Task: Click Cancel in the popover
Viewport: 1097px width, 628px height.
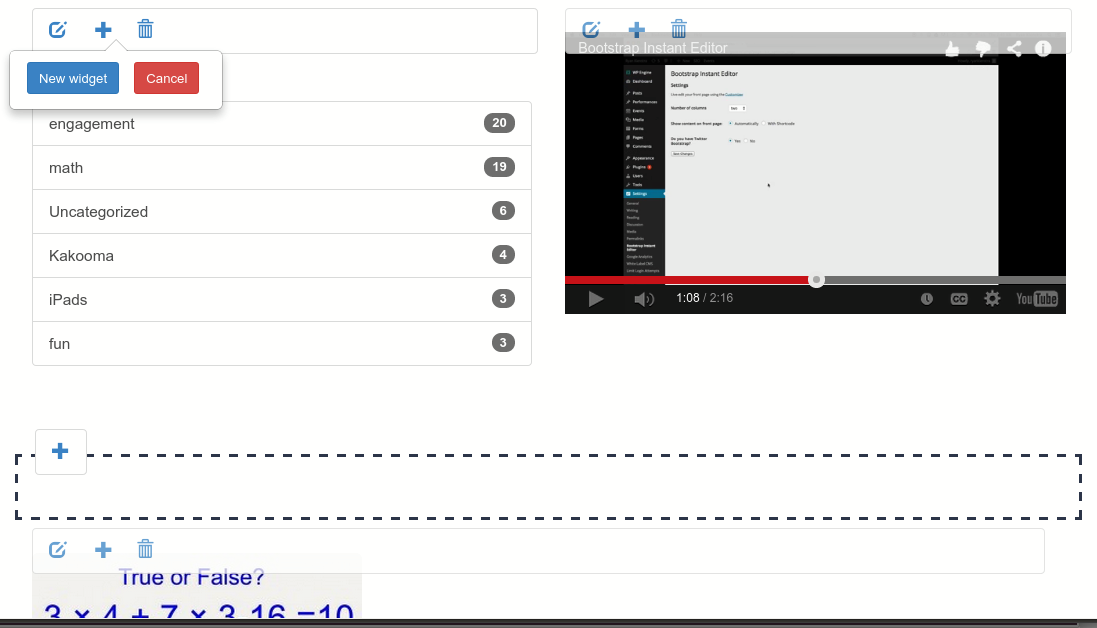Action: click(167, 78)
